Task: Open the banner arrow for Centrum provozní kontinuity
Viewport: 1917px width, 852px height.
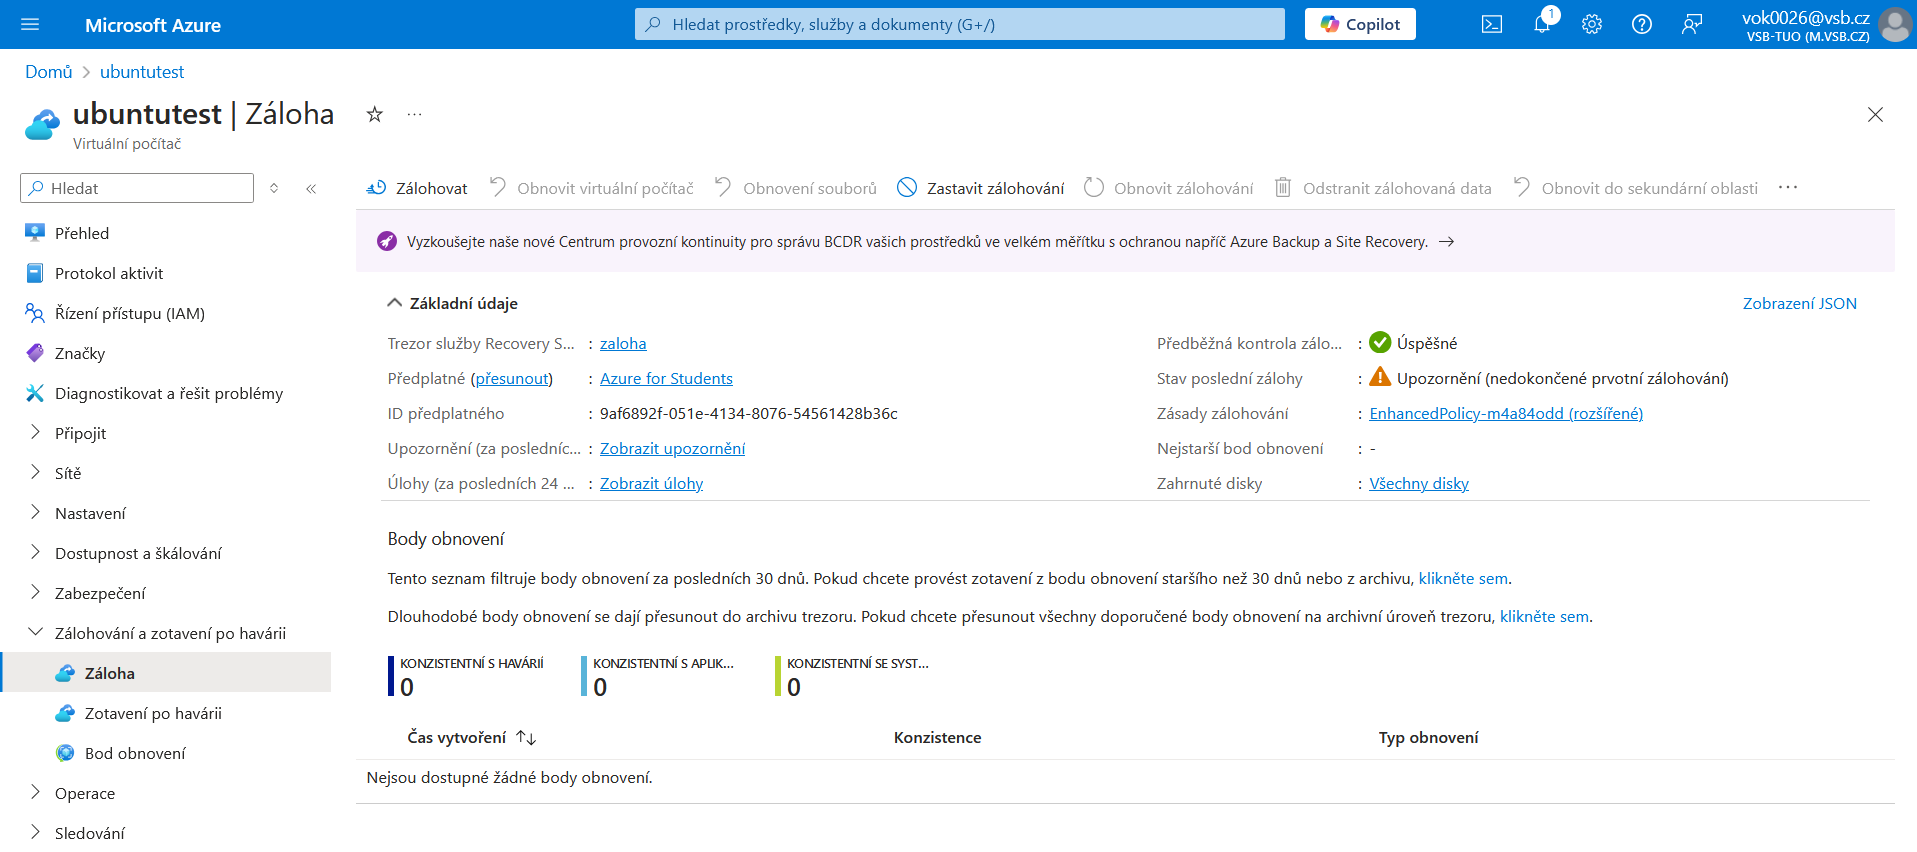Action: click(x=1446, y=242)
